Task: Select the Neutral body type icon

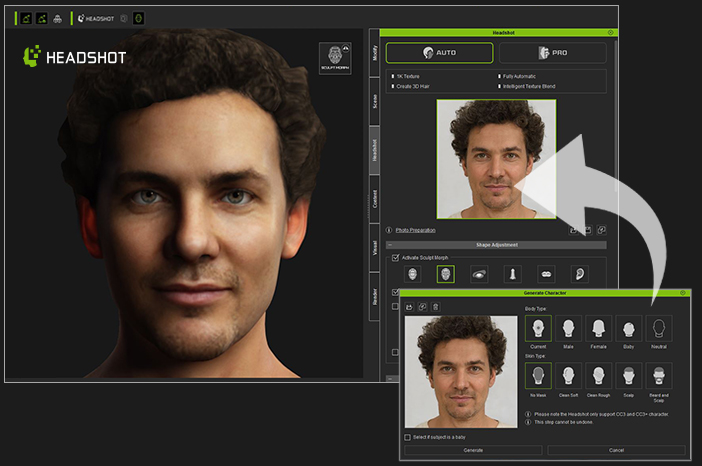Action: pyautogui.click(x=659, y=329)
